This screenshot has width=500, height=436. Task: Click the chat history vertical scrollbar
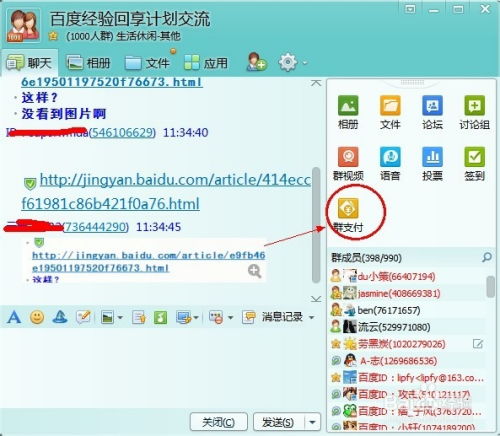(x=316, y=225)
